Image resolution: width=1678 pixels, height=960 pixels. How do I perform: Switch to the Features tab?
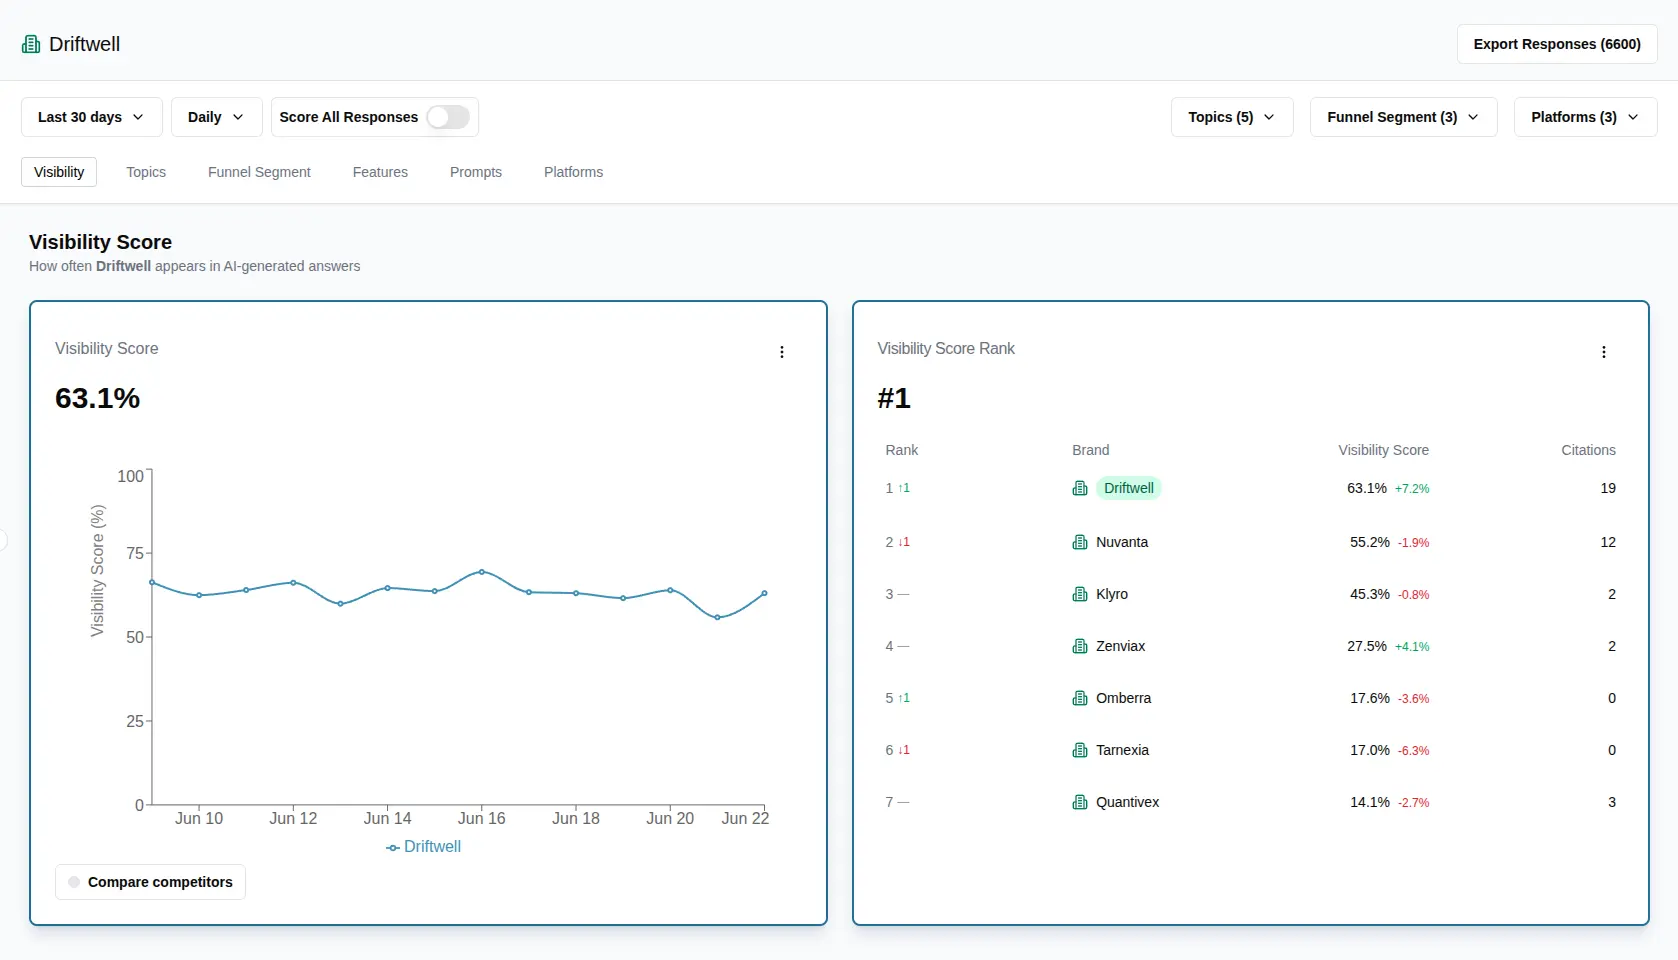click(380, 172)
